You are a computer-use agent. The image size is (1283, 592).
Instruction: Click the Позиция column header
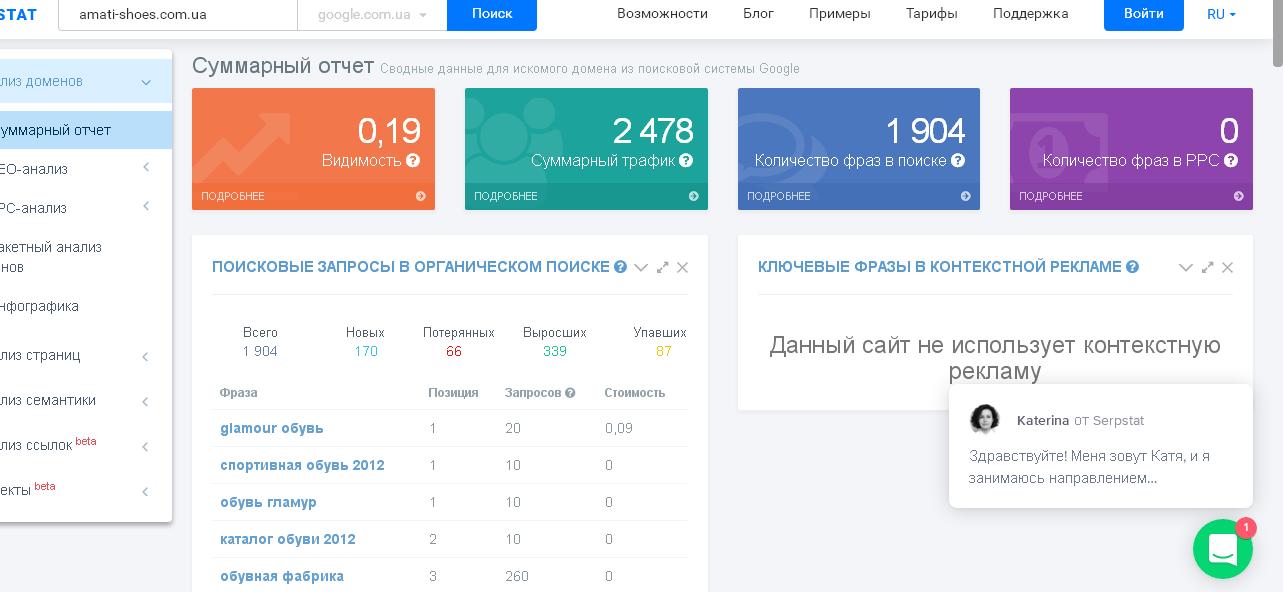pyautogui.click(x=453, y=393)
